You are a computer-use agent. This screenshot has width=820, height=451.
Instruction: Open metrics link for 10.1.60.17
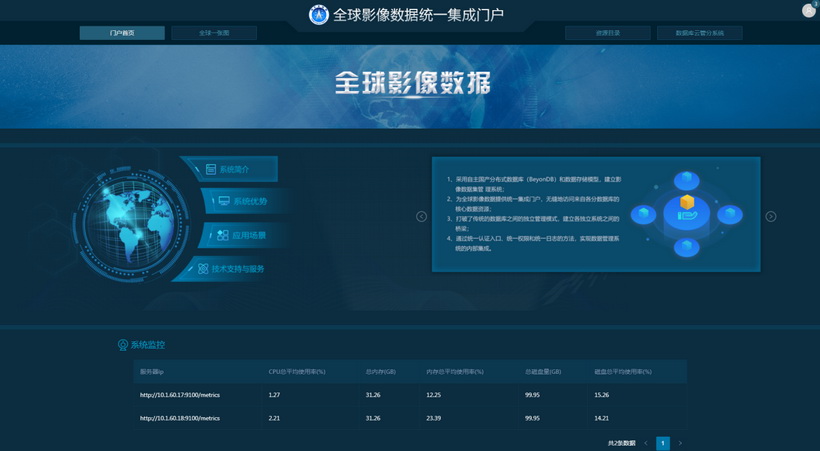(180, 395)
